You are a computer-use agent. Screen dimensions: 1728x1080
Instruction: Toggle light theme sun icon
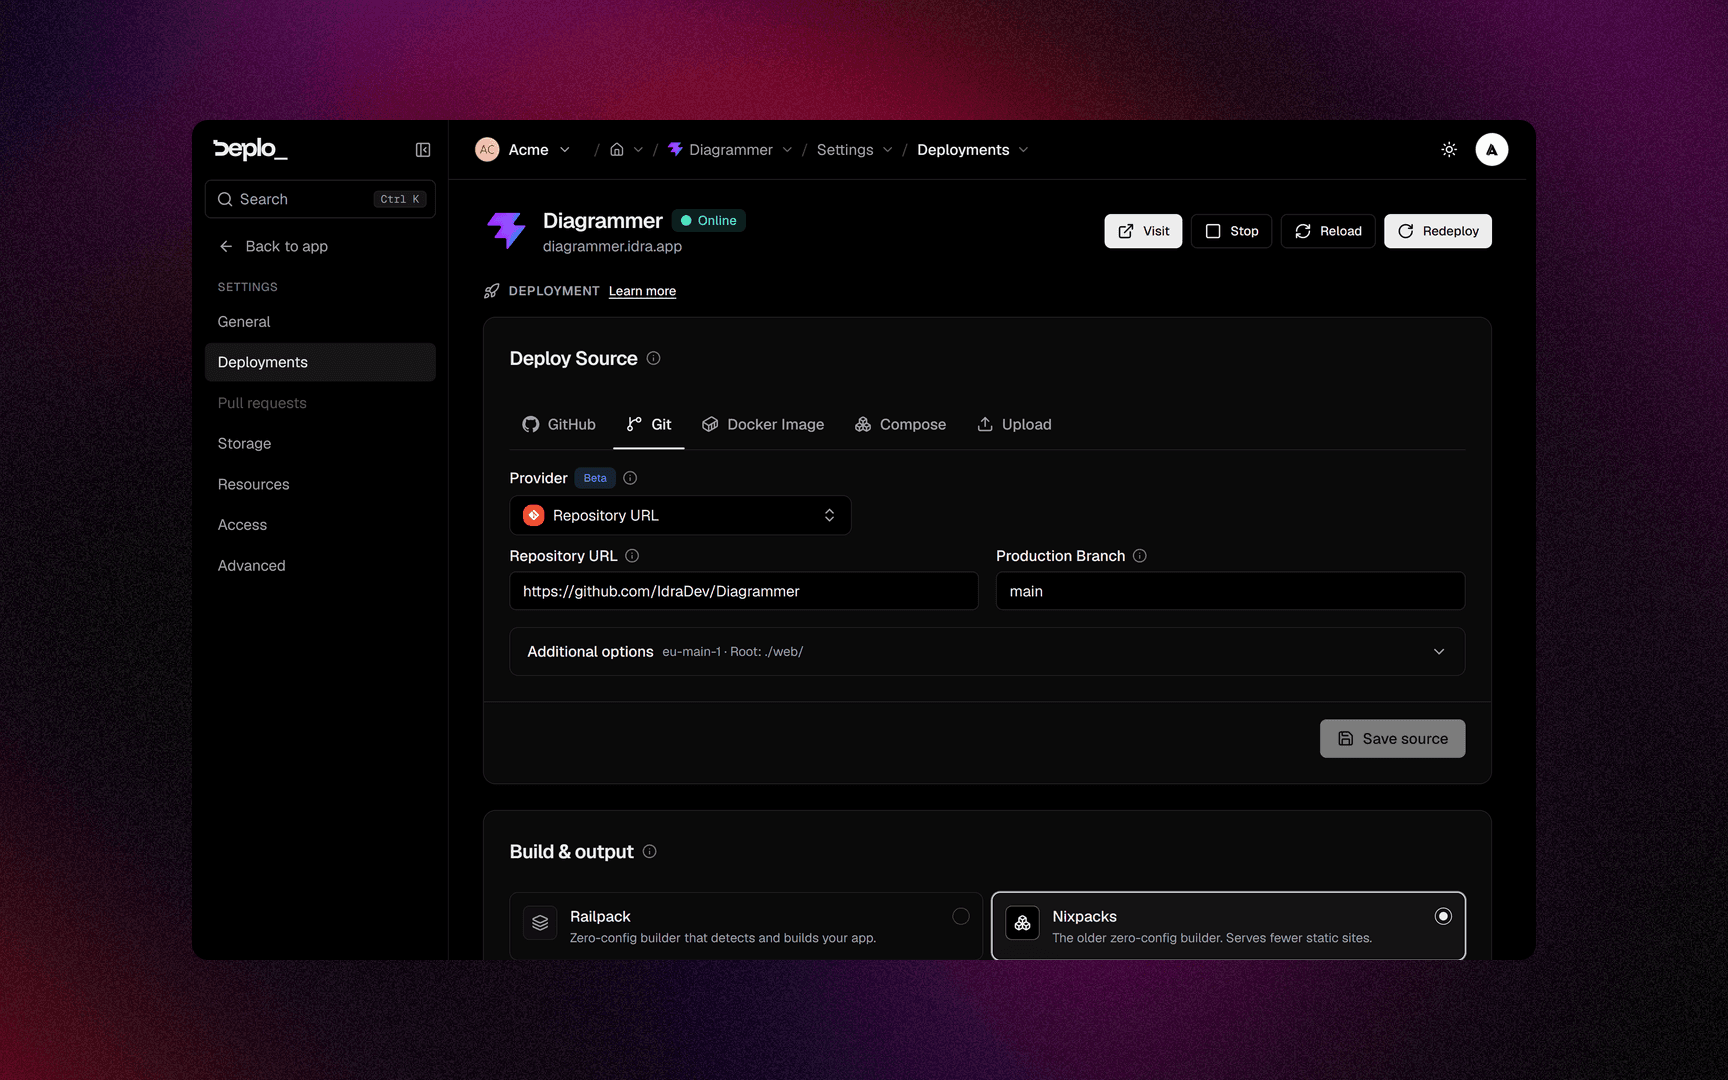(1449, 150)
